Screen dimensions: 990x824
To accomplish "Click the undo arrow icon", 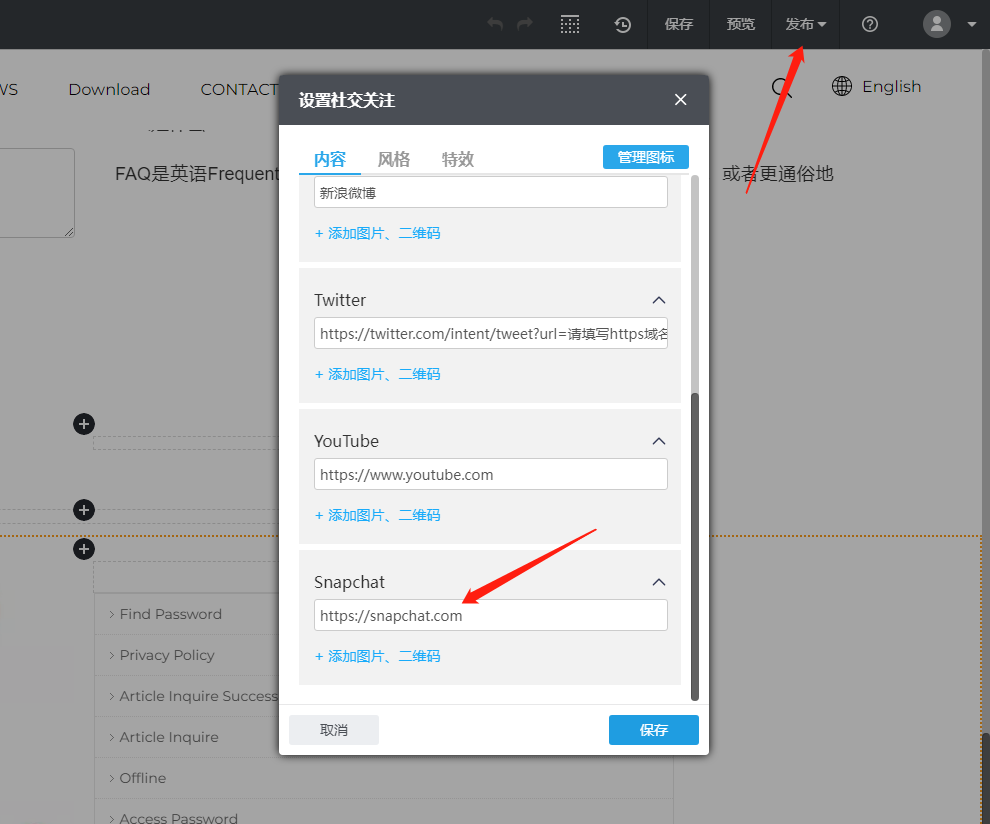I will [x=494, y=24].
